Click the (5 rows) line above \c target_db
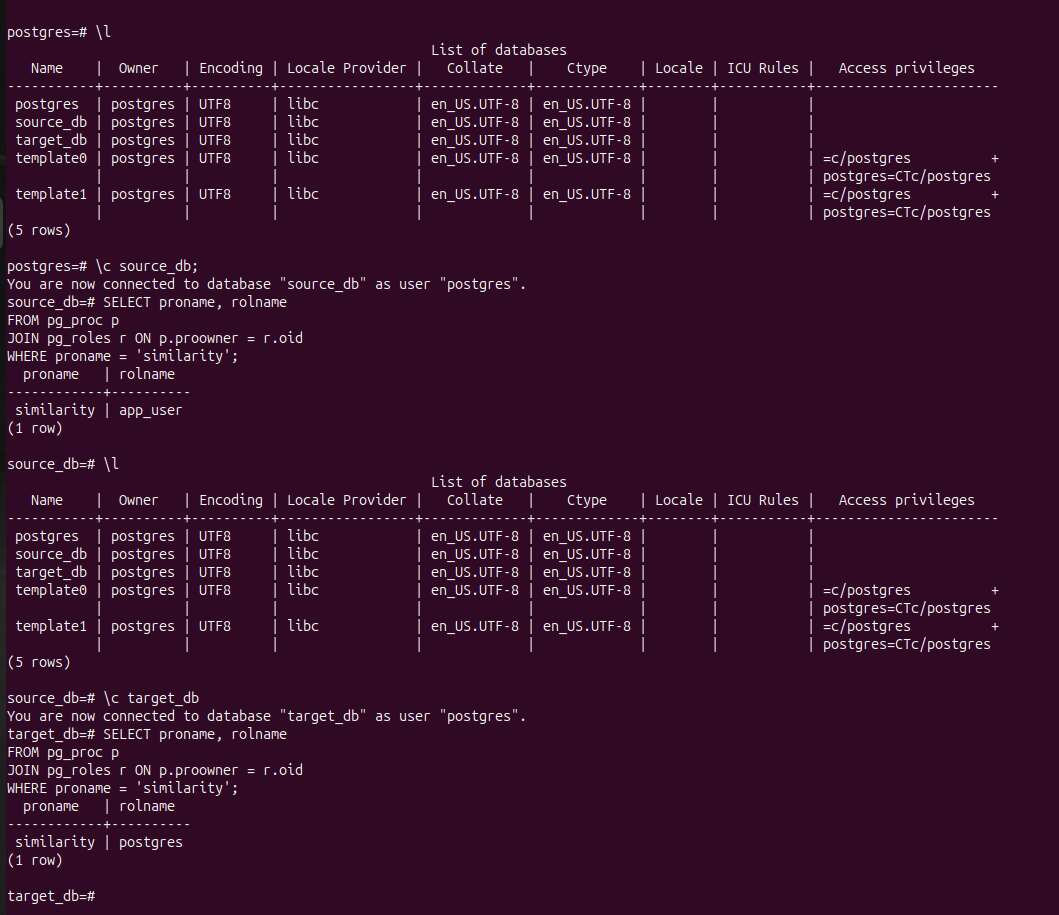The image size is (1059, 915). 39,662
